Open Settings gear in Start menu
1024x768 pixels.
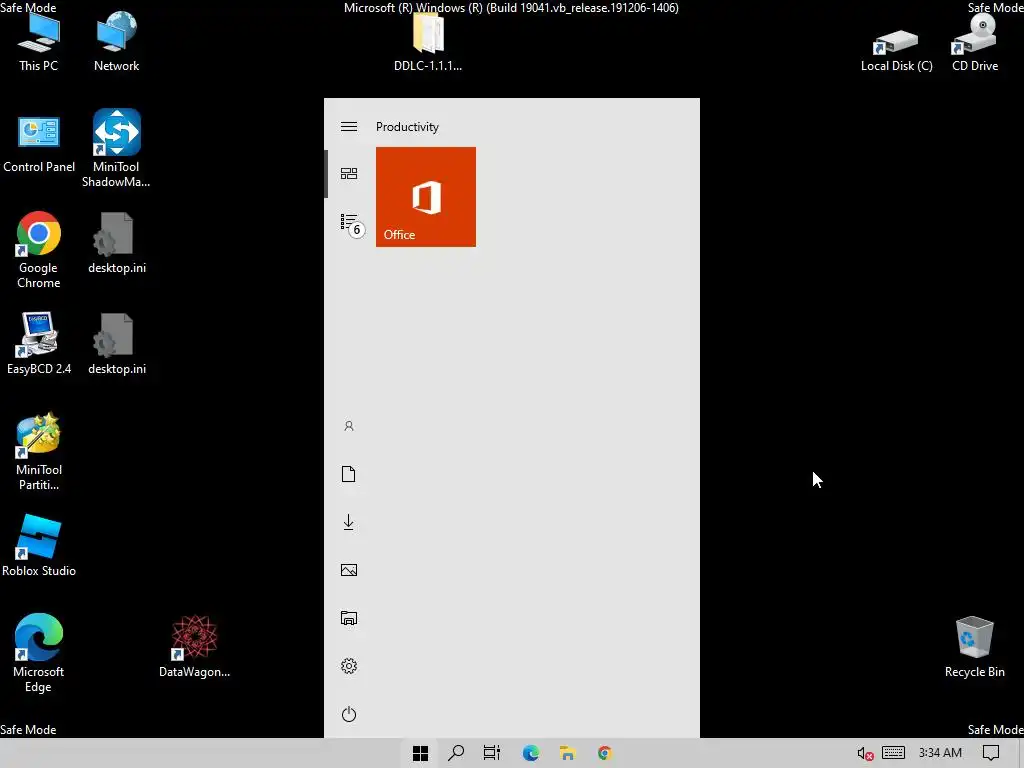click(349, 666)
